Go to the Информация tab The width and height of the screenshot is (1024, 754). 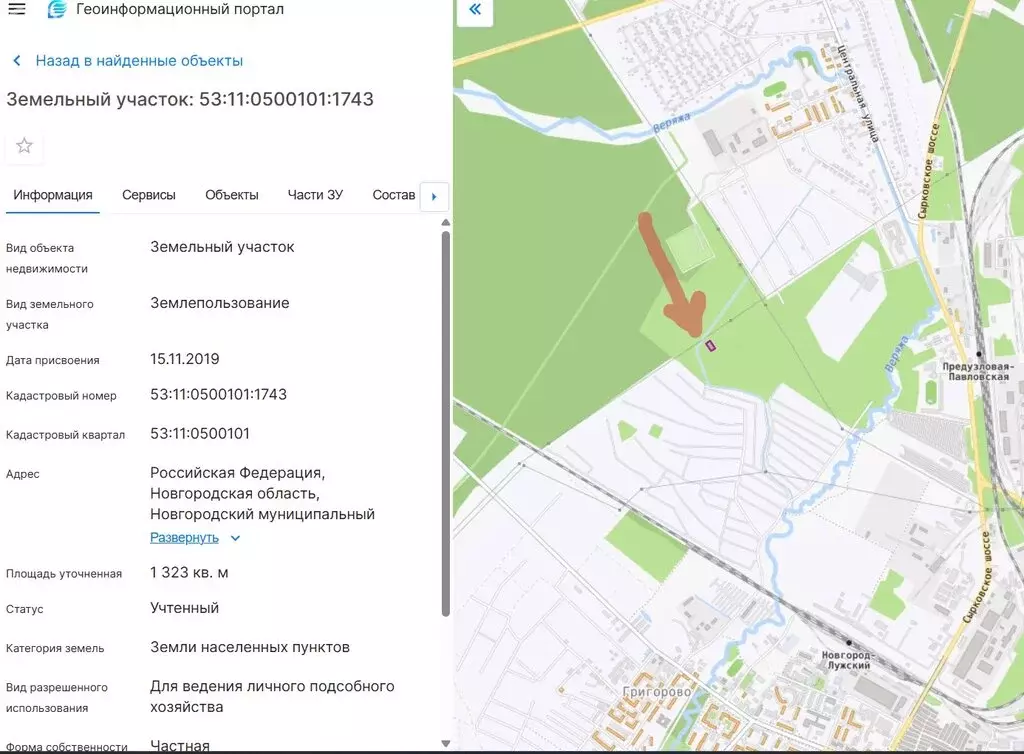53,195
